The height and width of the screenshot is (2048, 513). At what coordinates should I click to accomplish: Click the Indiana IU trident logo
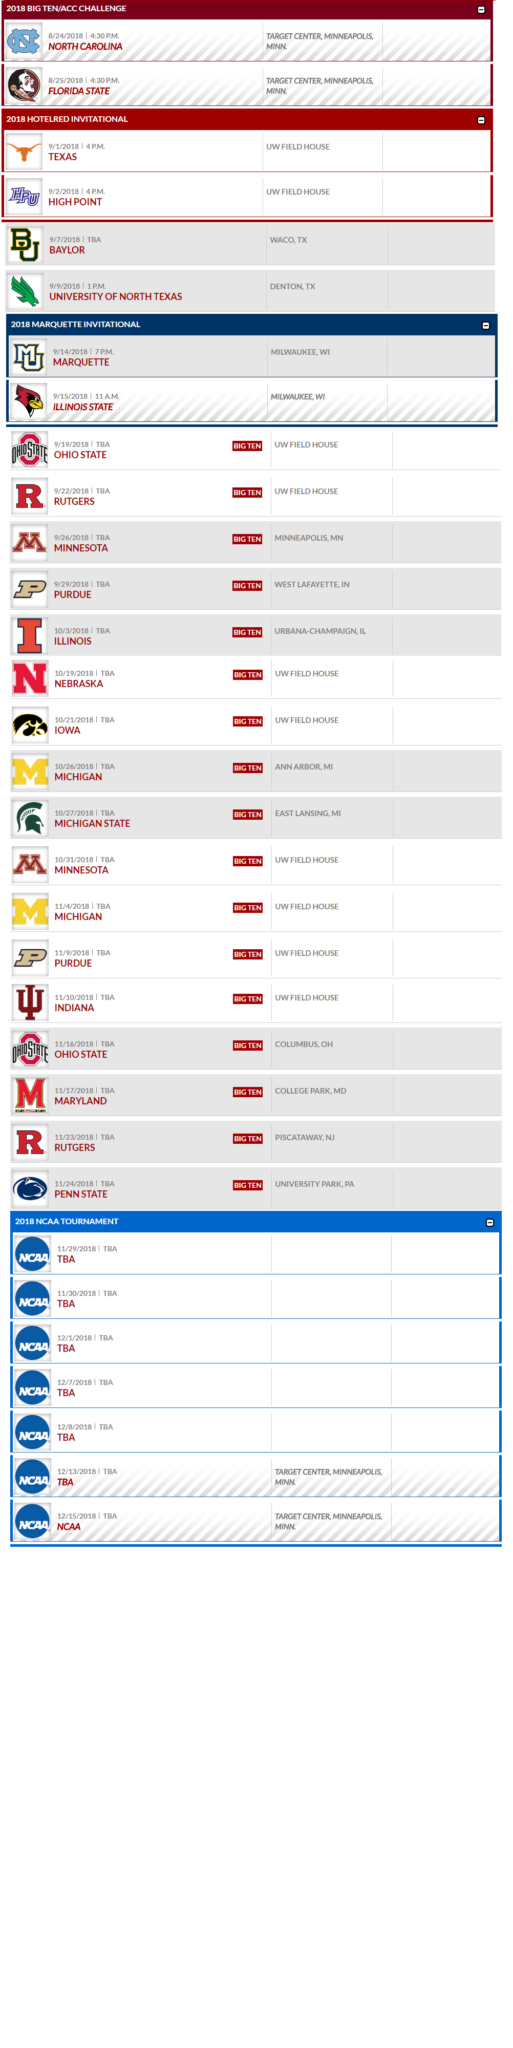pyautogui.click(x=30, y=1002)
